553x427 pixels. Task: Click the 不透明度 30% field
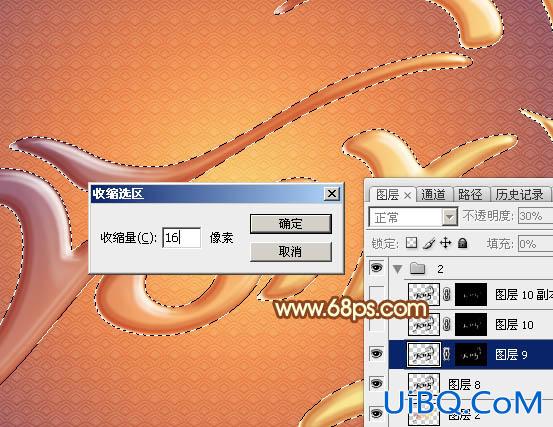[535, 216]
